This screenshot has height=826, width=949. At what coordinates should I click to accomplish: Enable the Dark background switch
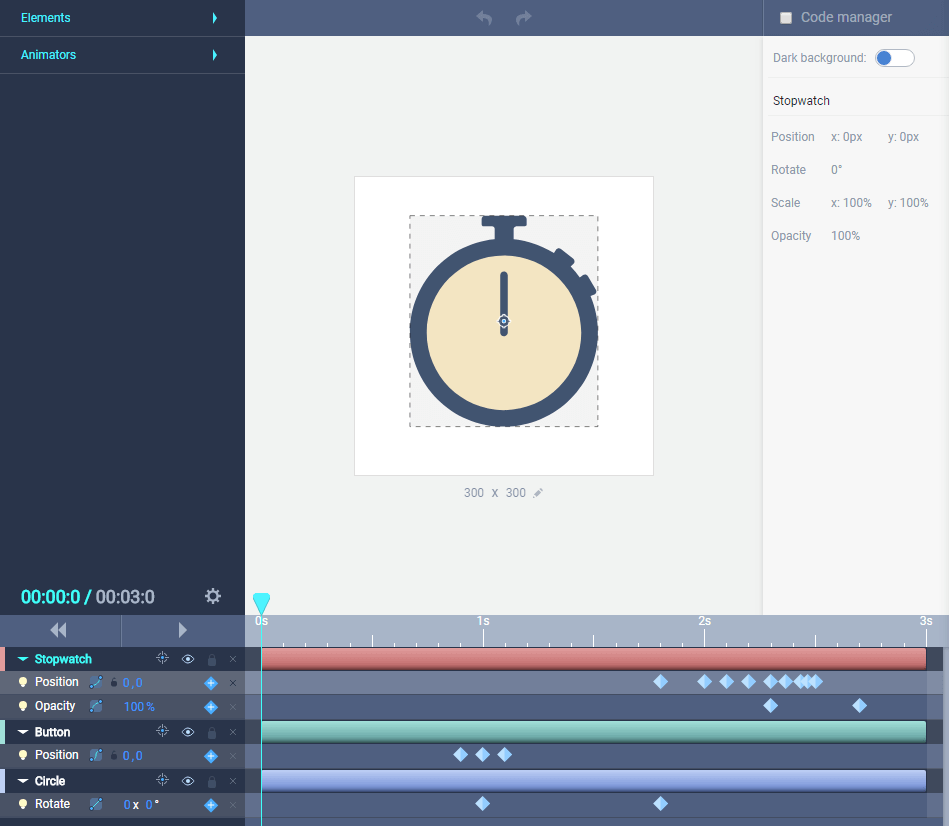894,57
